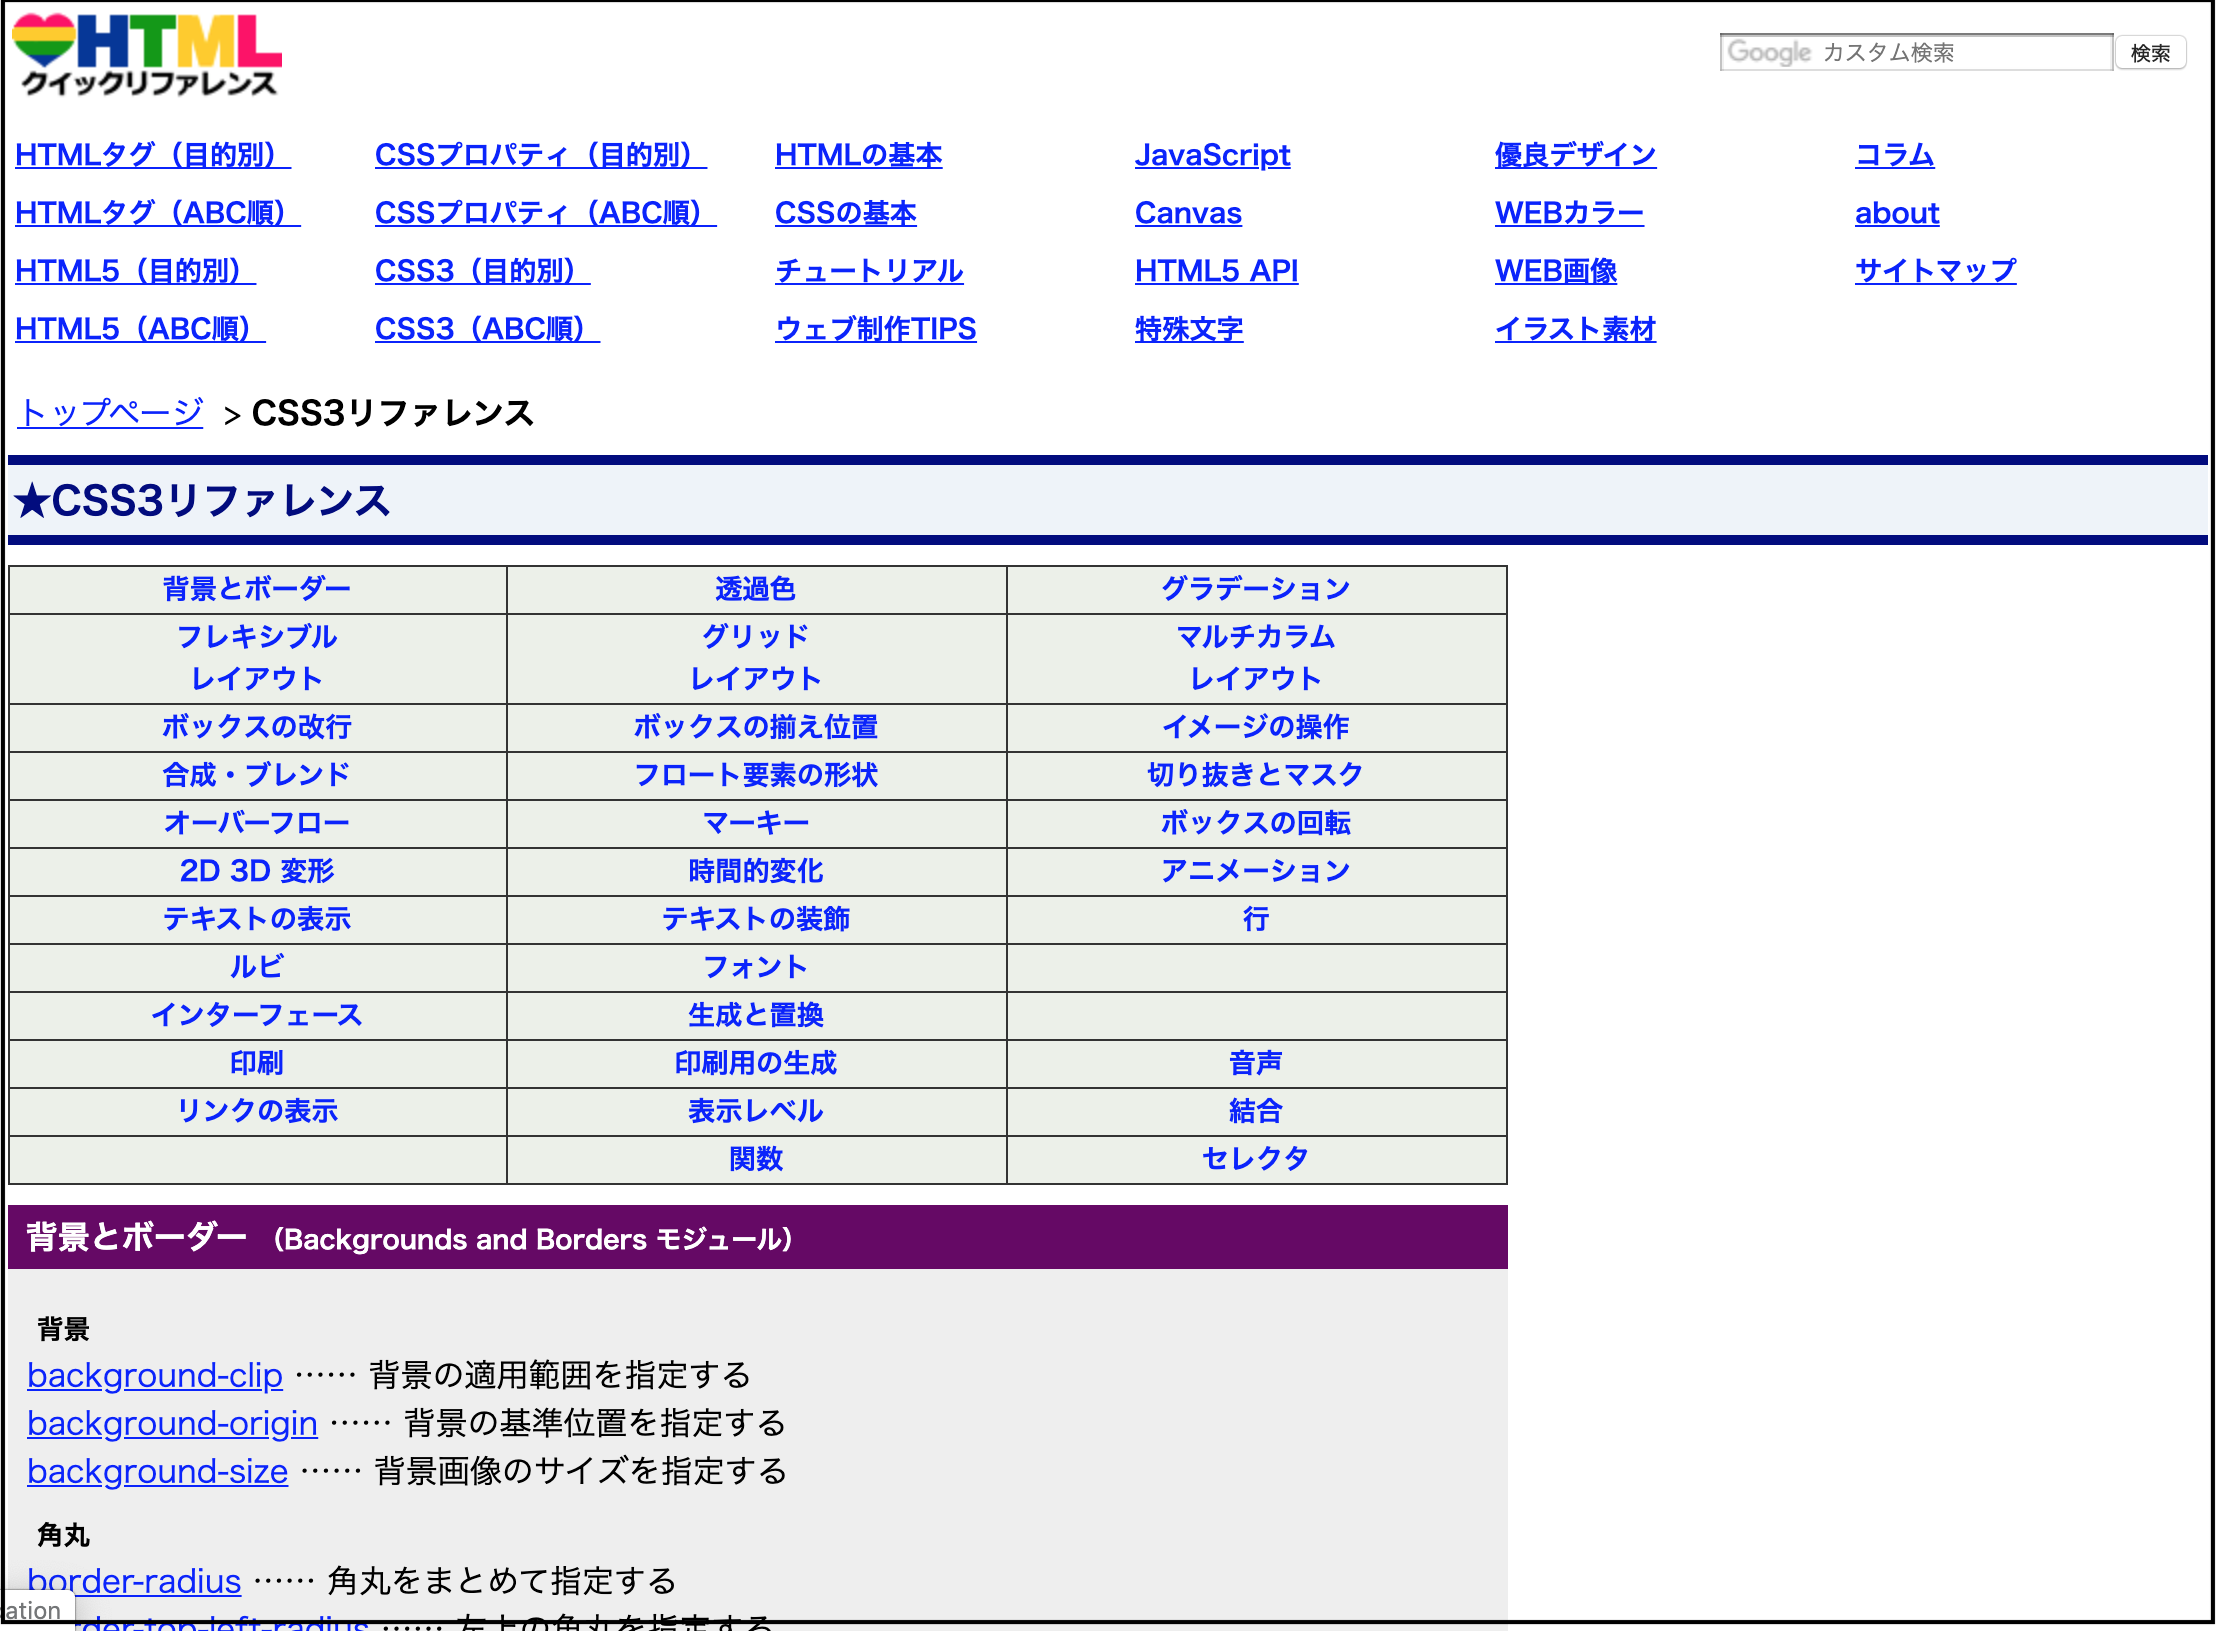Open CSSプロパティ（ABC順） link
Viewport: 2216px width, 1631px height.
546,213
